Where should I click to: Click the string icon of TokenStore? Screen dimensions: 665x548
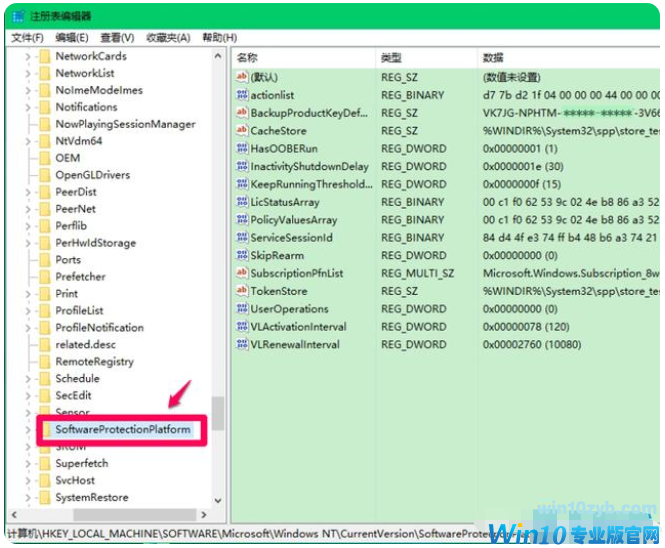(242, 291)
